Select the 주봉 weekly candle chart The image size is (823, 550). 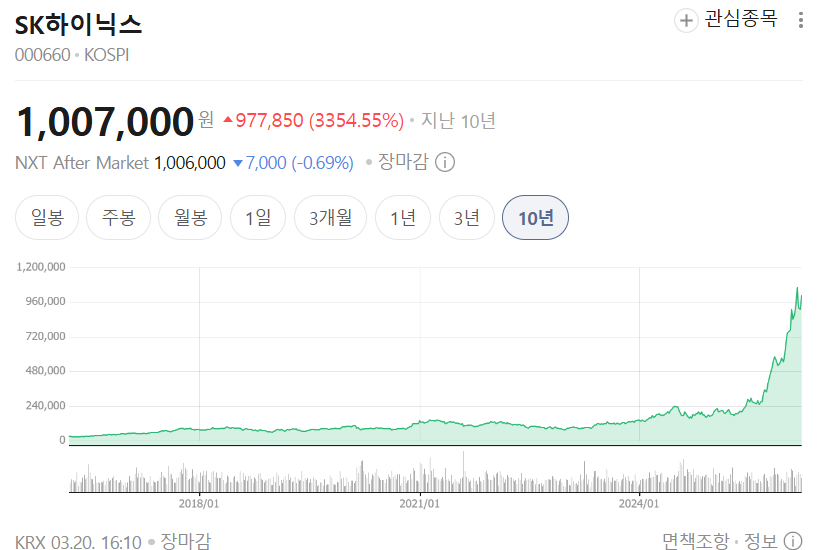[118, 218]
